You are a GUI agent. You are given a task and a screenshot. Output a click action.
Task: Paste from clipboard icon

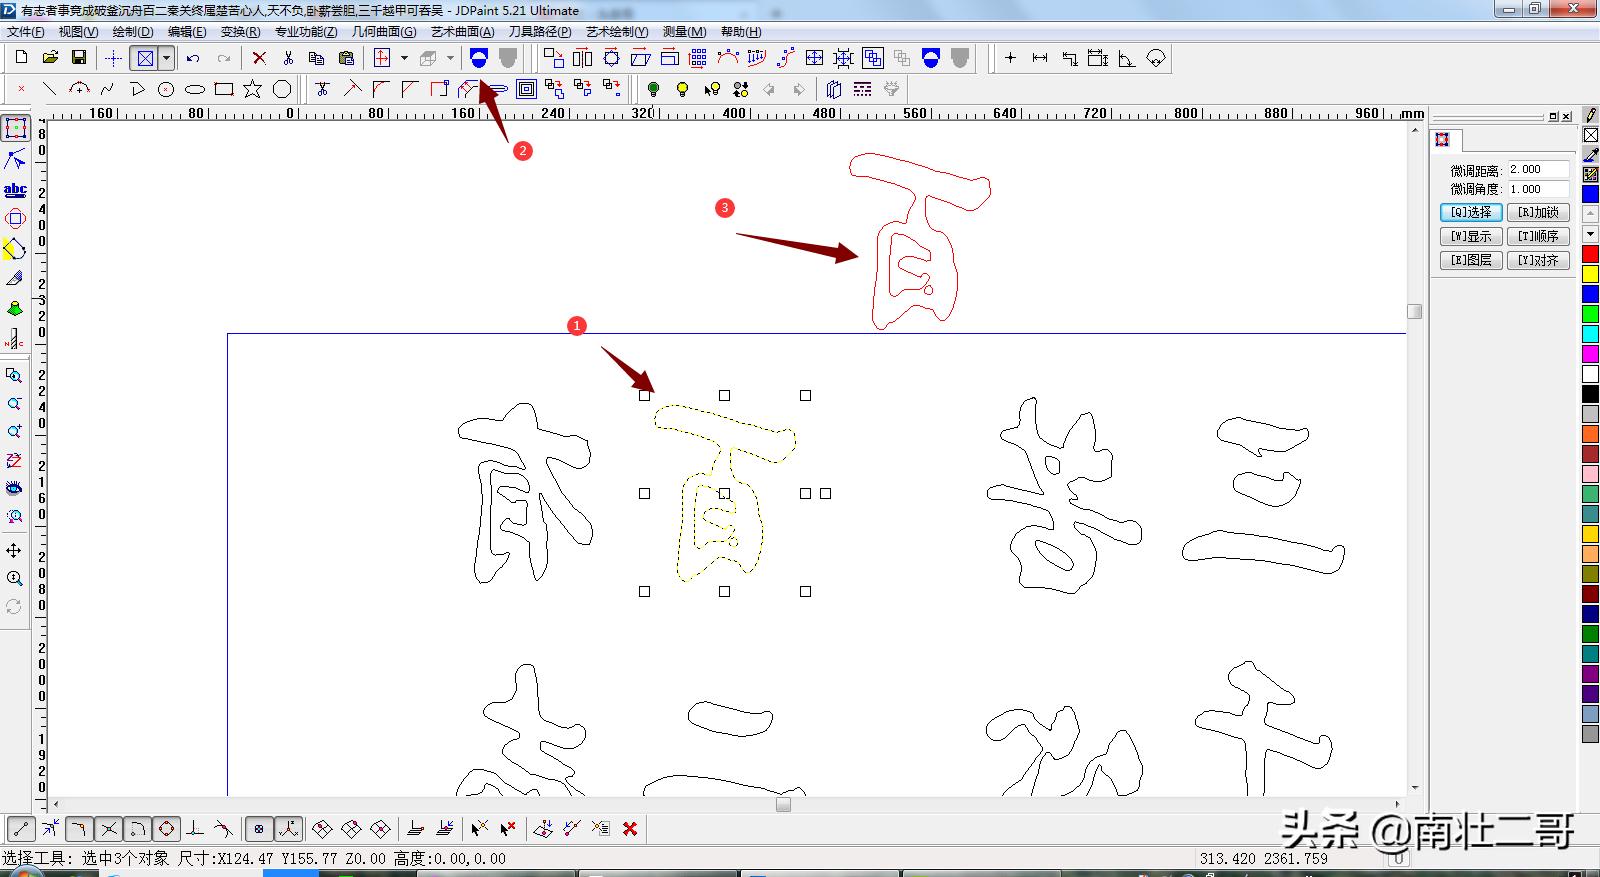pyautogui.click(x=346, y=58)
